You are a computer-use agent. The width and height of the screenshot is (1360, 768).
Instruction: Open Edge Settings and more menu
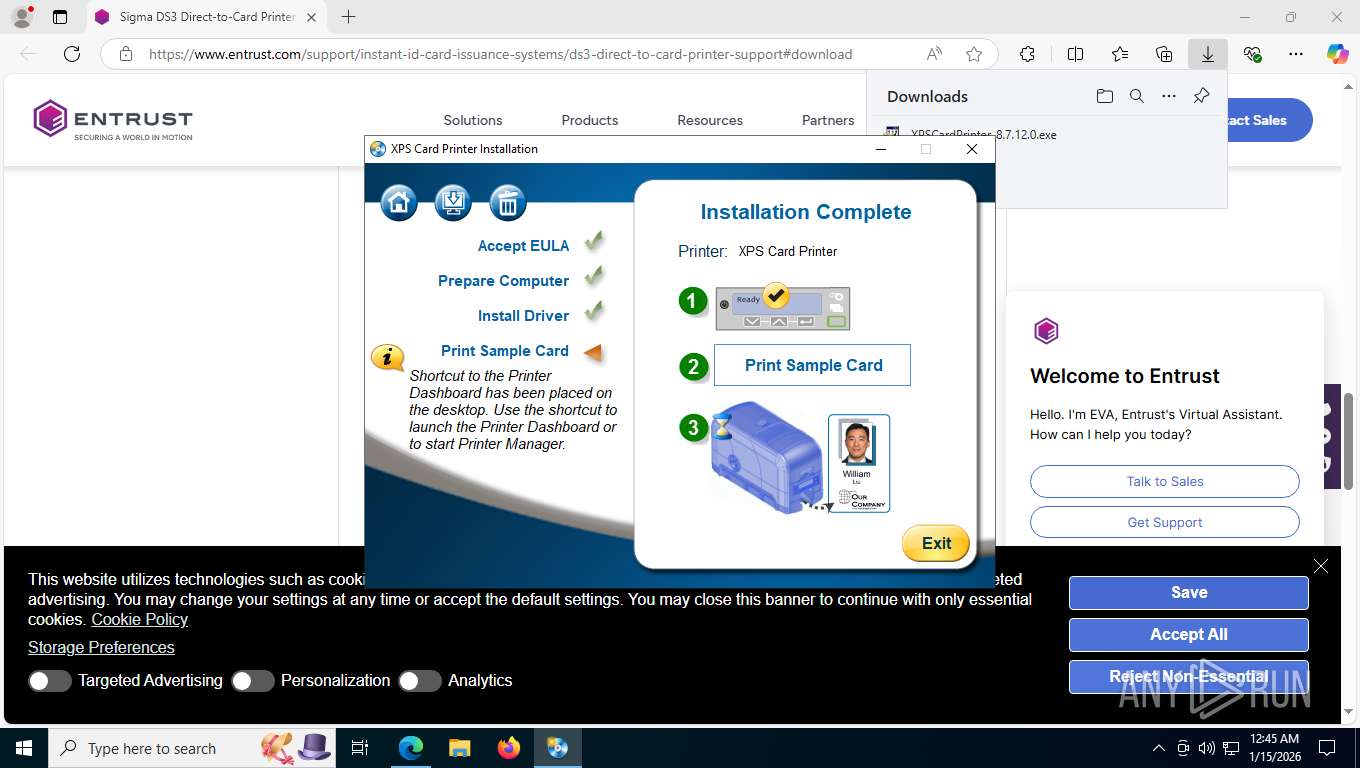pyautogui.click(x=1296, y=54)
